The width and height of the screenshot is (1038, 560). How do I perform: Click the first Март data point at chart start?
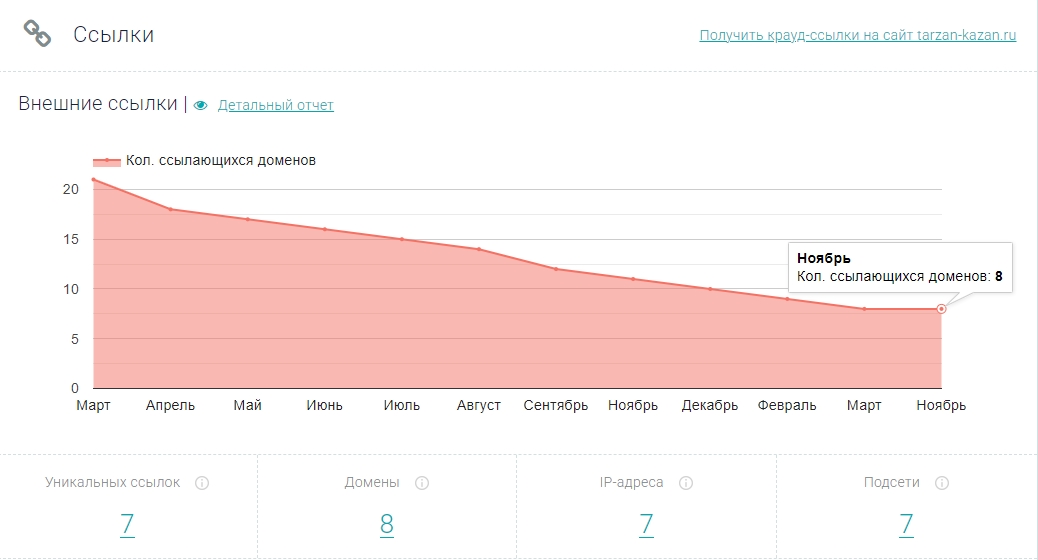pos(93,179)
